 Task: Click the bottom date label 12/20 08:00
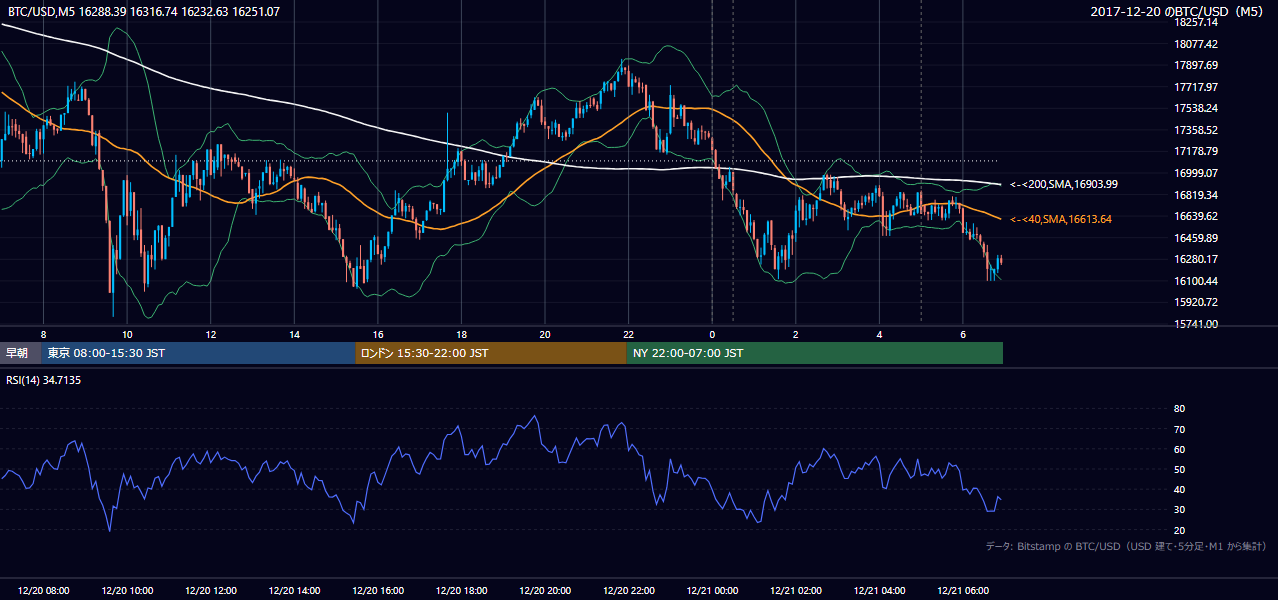point(44,591)
